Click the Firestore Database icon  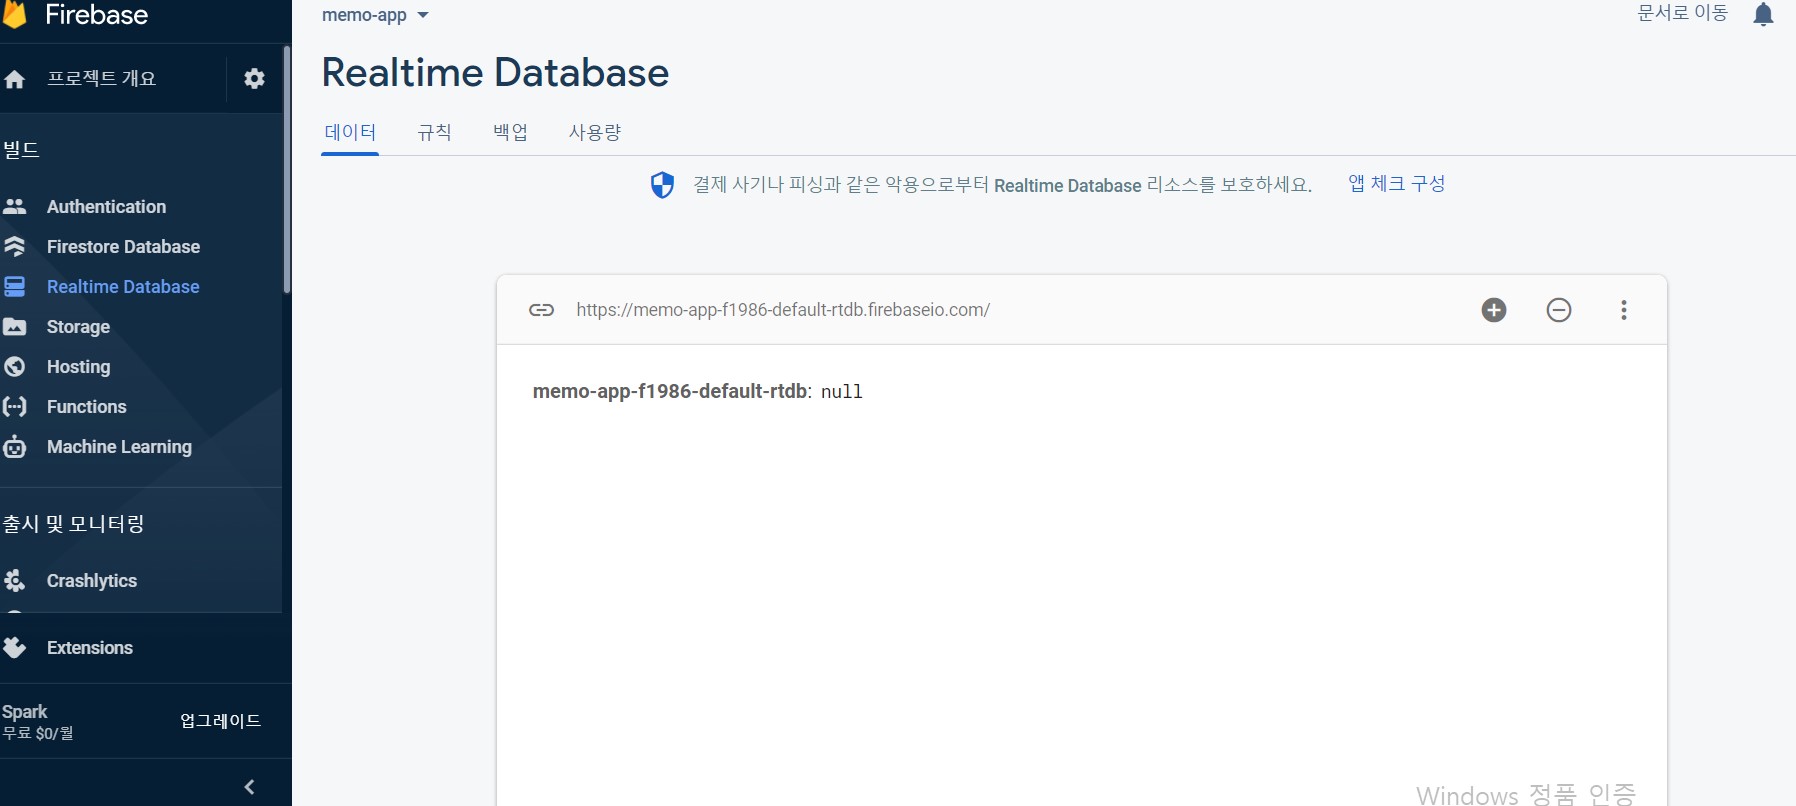[x=15, y=247]
